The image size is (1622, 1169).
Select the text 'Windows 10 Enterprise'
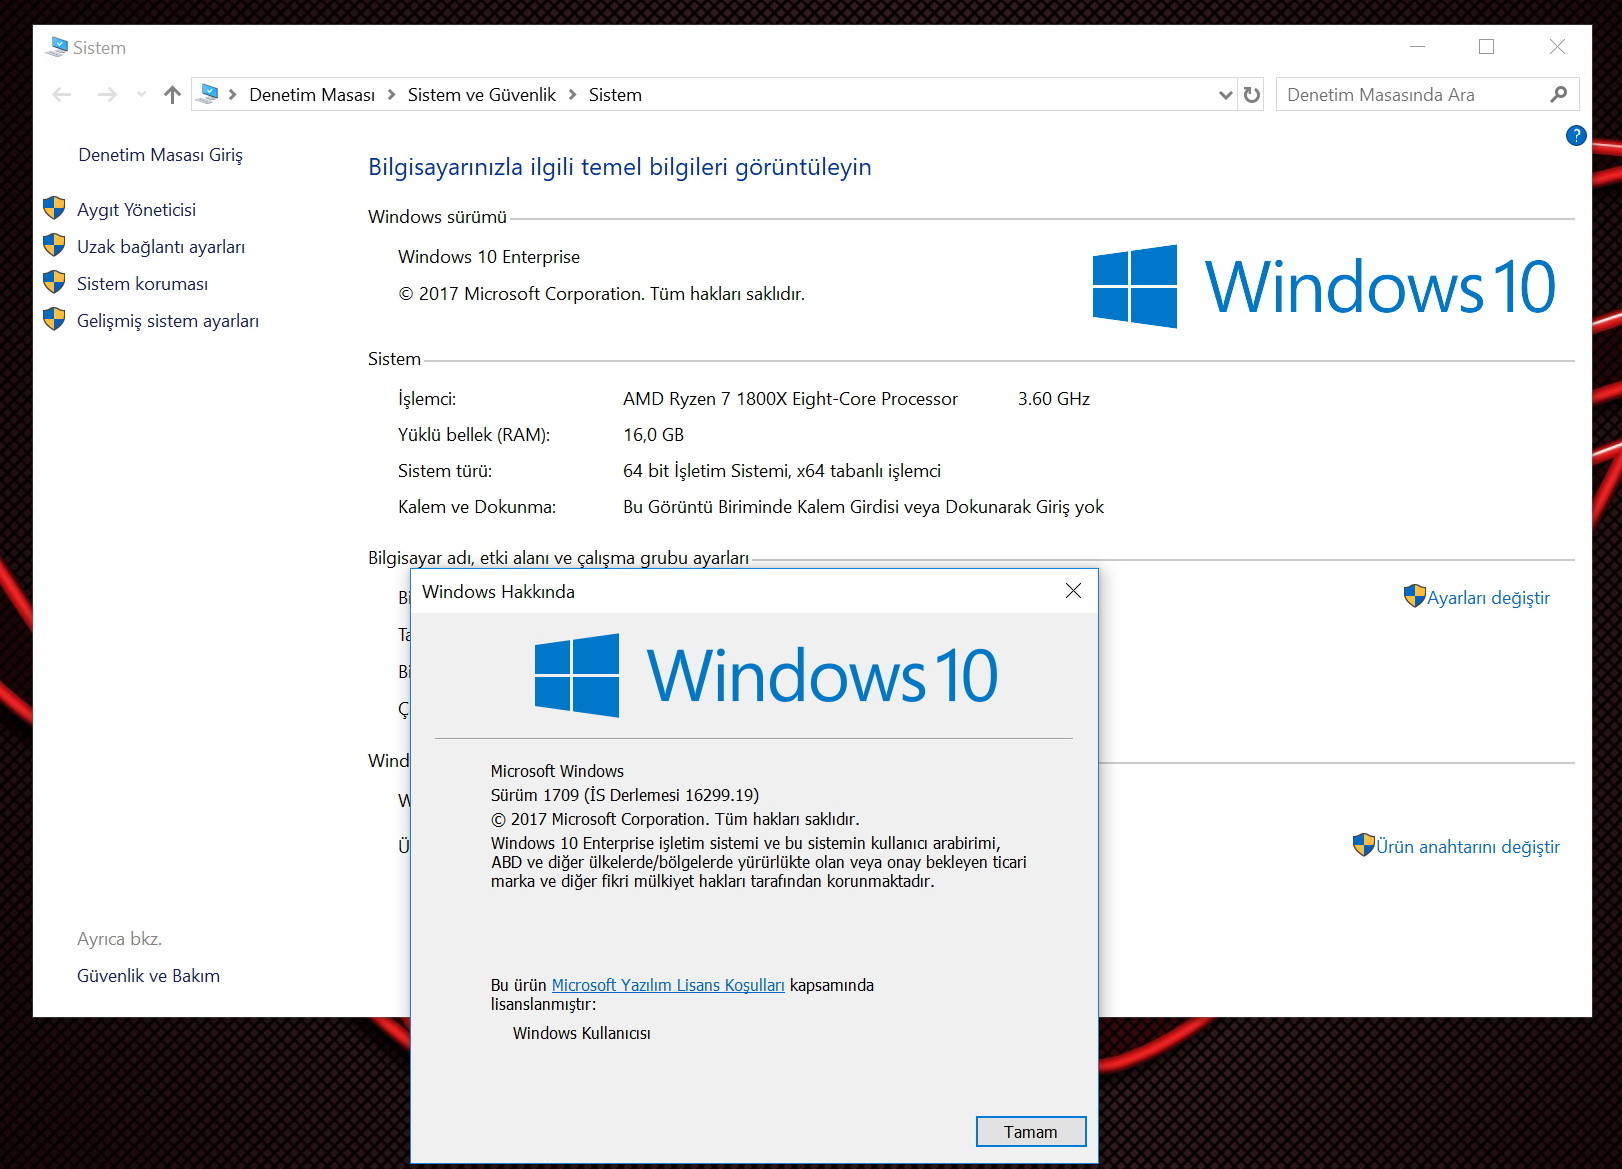[x=489, y=257]
